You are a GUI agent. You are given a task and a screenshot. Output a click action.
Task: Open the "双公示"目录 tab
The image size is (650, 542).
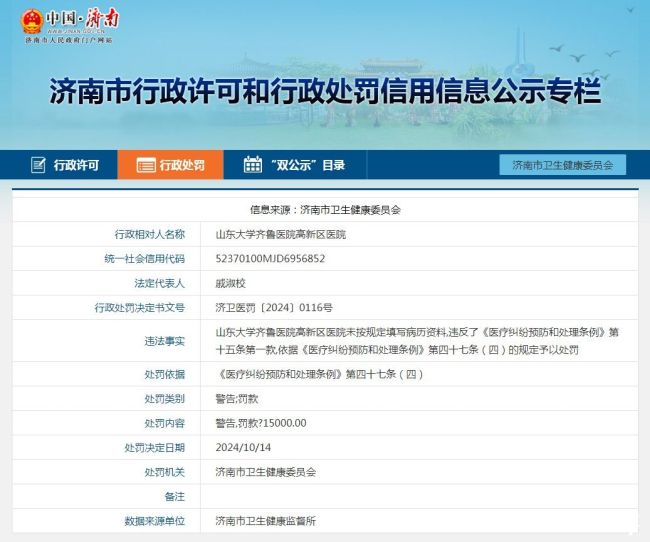click(x=295, y=165)
